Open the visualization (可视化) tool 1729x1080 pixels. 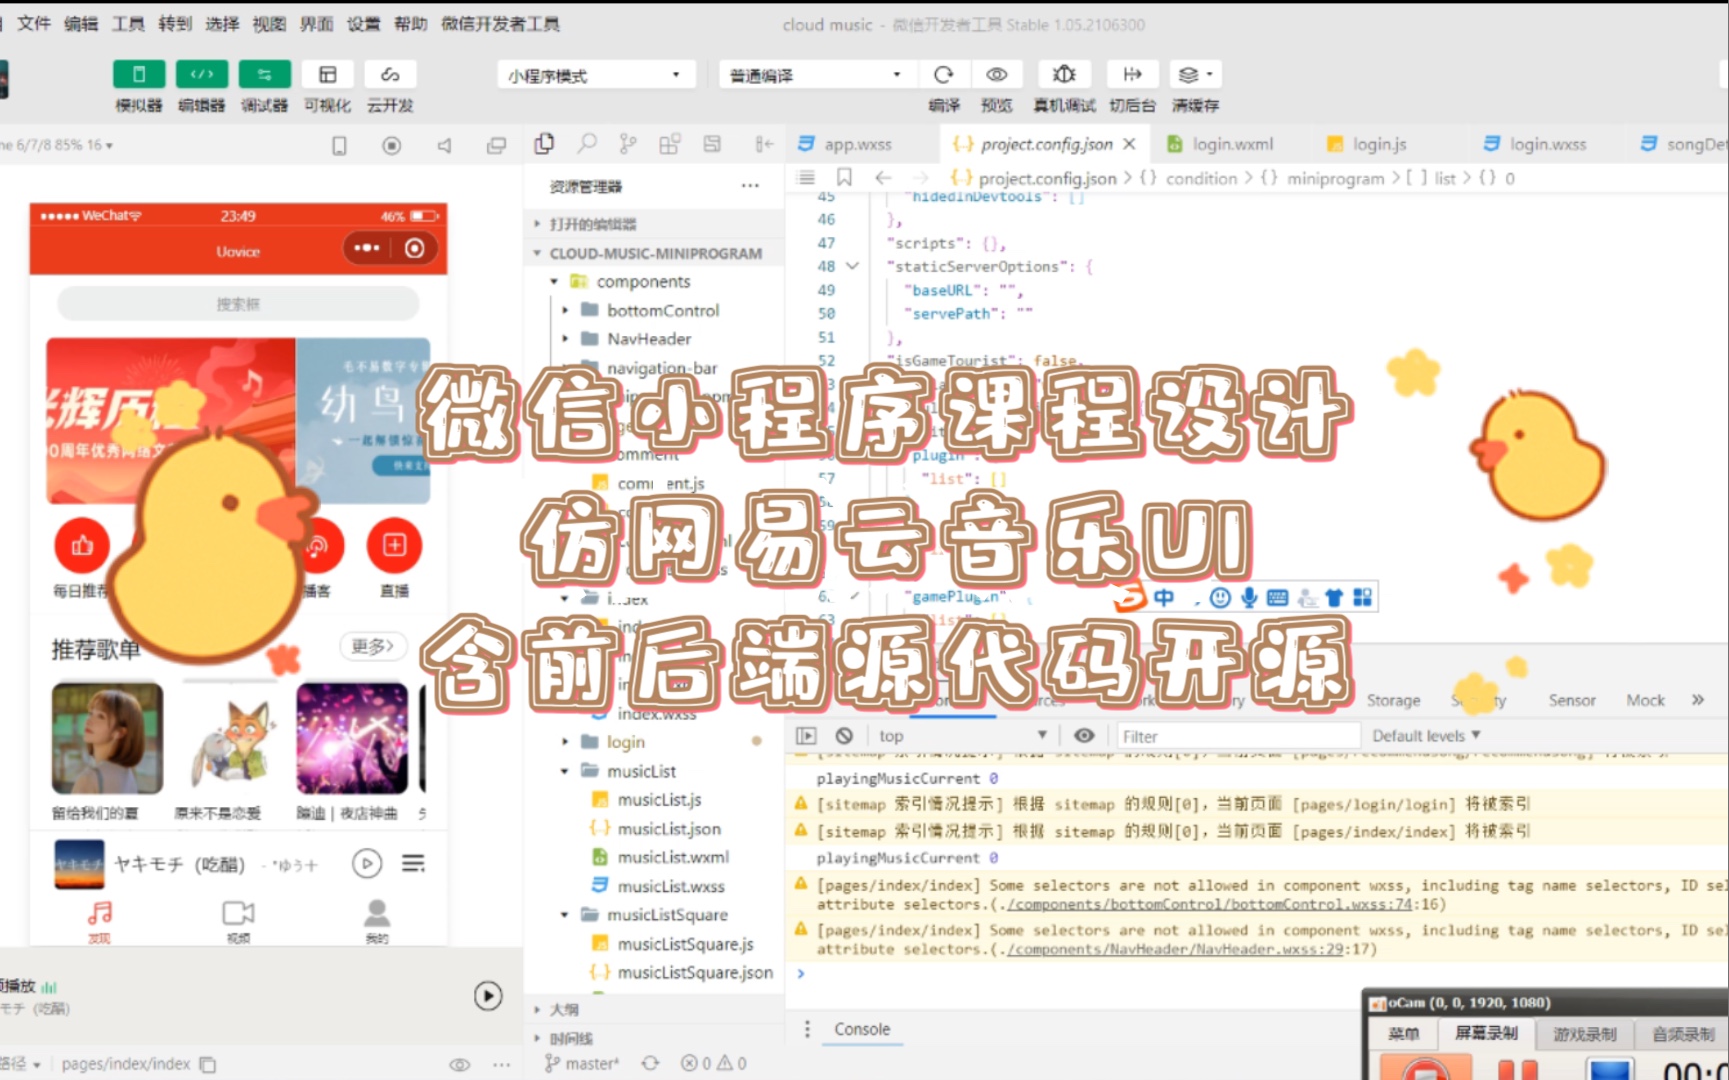[x=328, y=74]
